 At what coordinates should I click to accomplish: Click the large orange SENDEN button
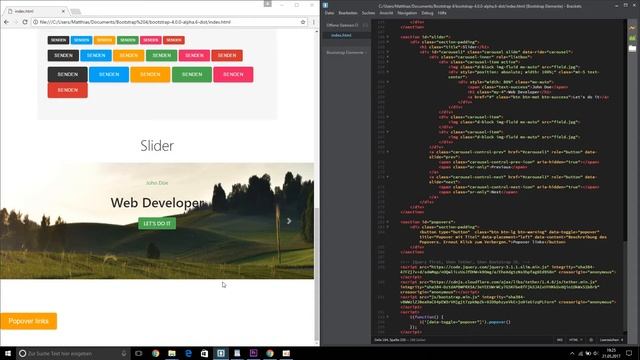click(150, 74)
